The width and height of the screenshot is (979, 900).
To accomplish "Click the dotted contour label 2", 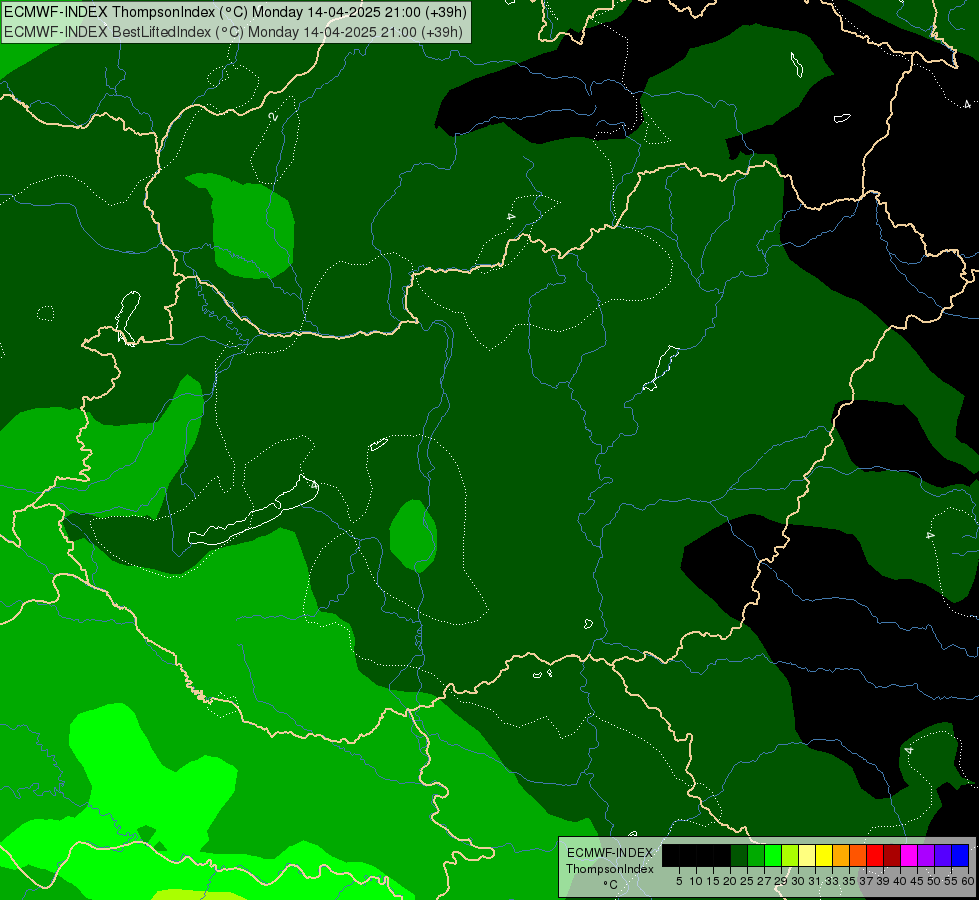I will (273, 116).
